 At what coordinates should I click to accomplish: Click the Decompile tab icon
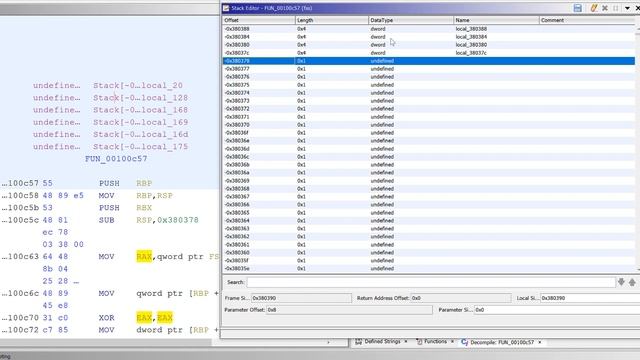(464, 342)
